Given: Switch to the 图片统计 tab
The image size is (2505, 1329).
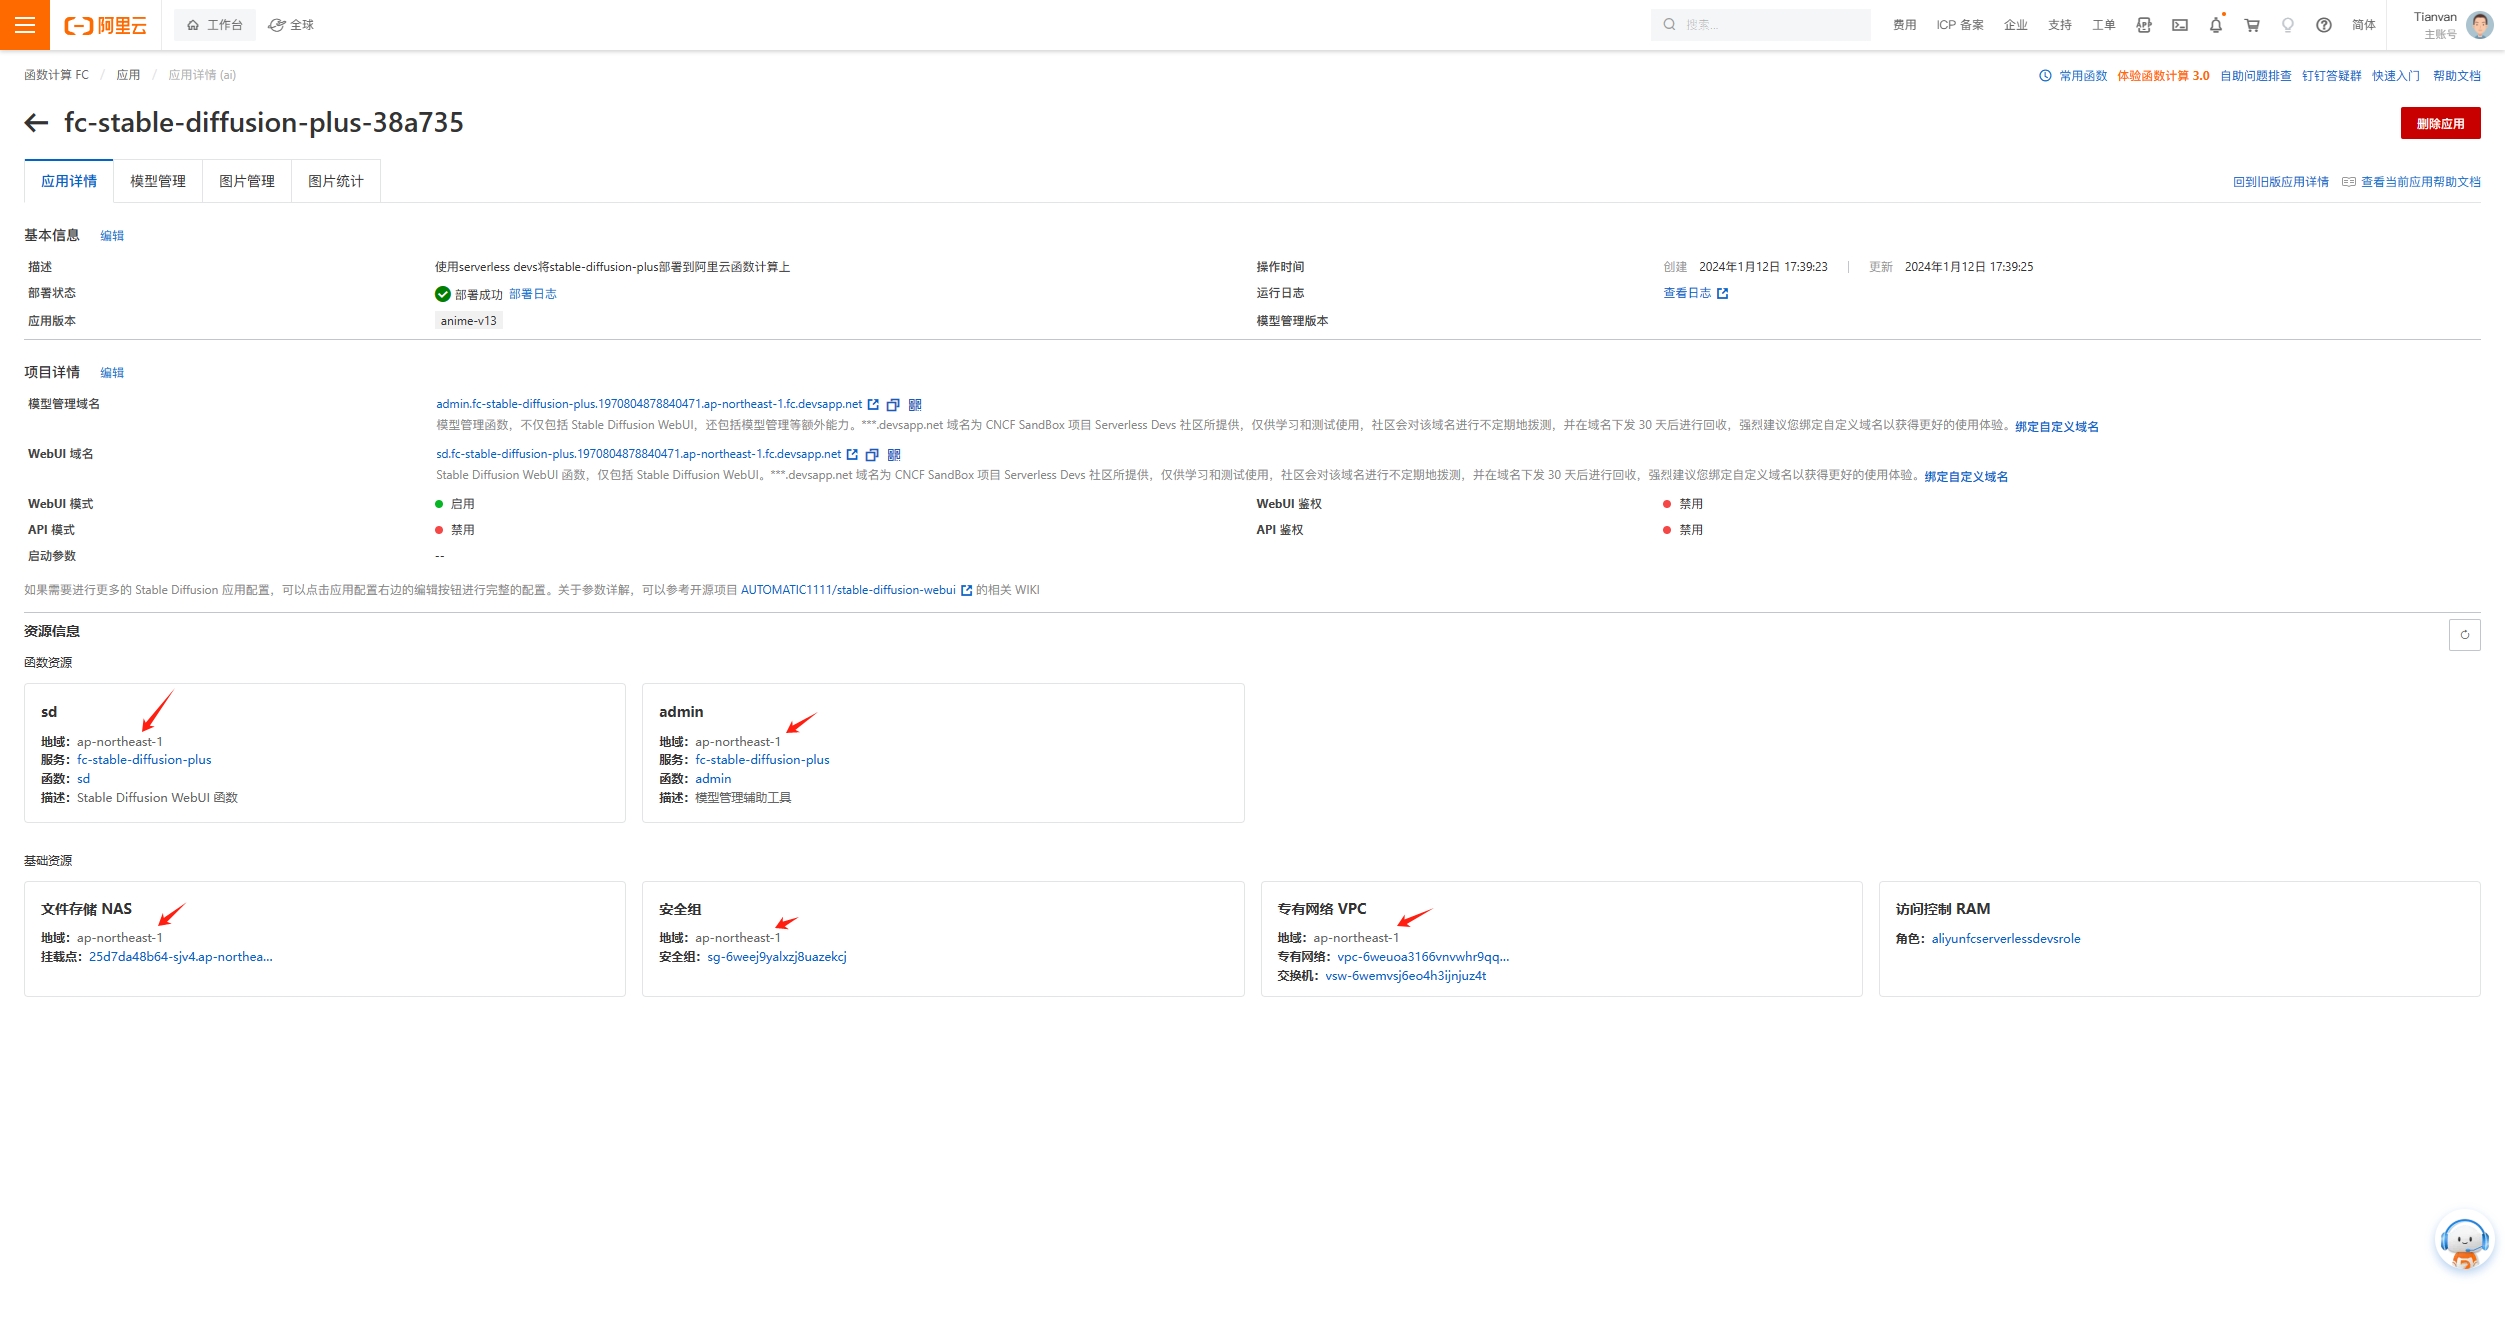Looking at the screenshot, I should click(336, 181).
